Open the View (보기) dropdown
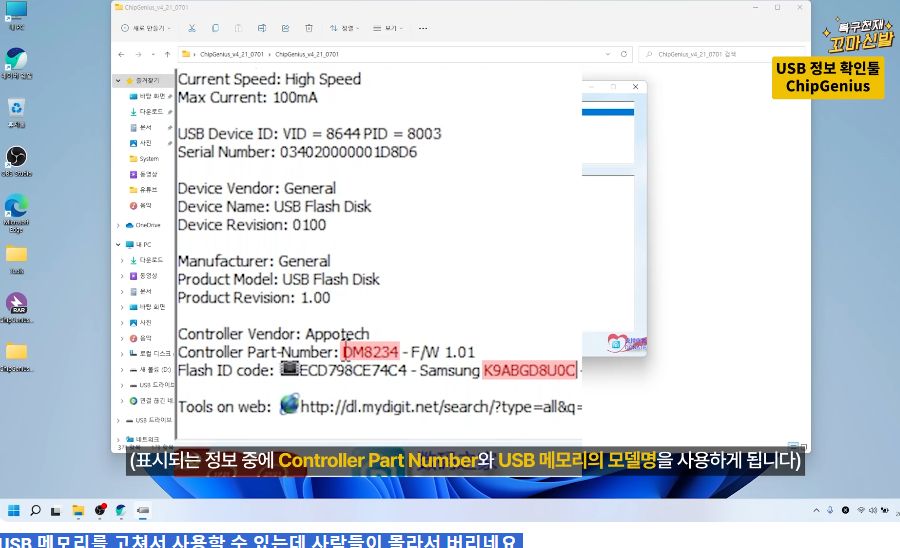The image size is (900, 548). (x=388, y=28)
